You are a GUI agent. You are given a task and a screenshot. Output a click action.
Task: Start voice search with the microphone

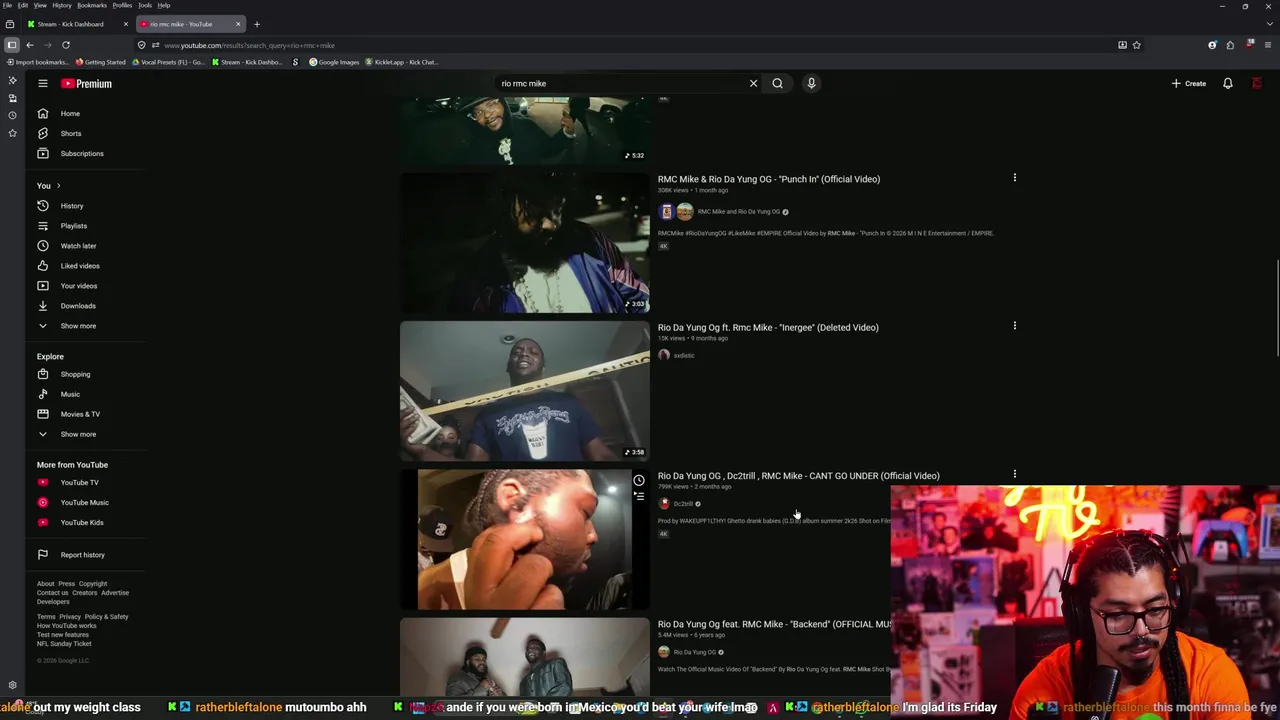coord(811,84)
